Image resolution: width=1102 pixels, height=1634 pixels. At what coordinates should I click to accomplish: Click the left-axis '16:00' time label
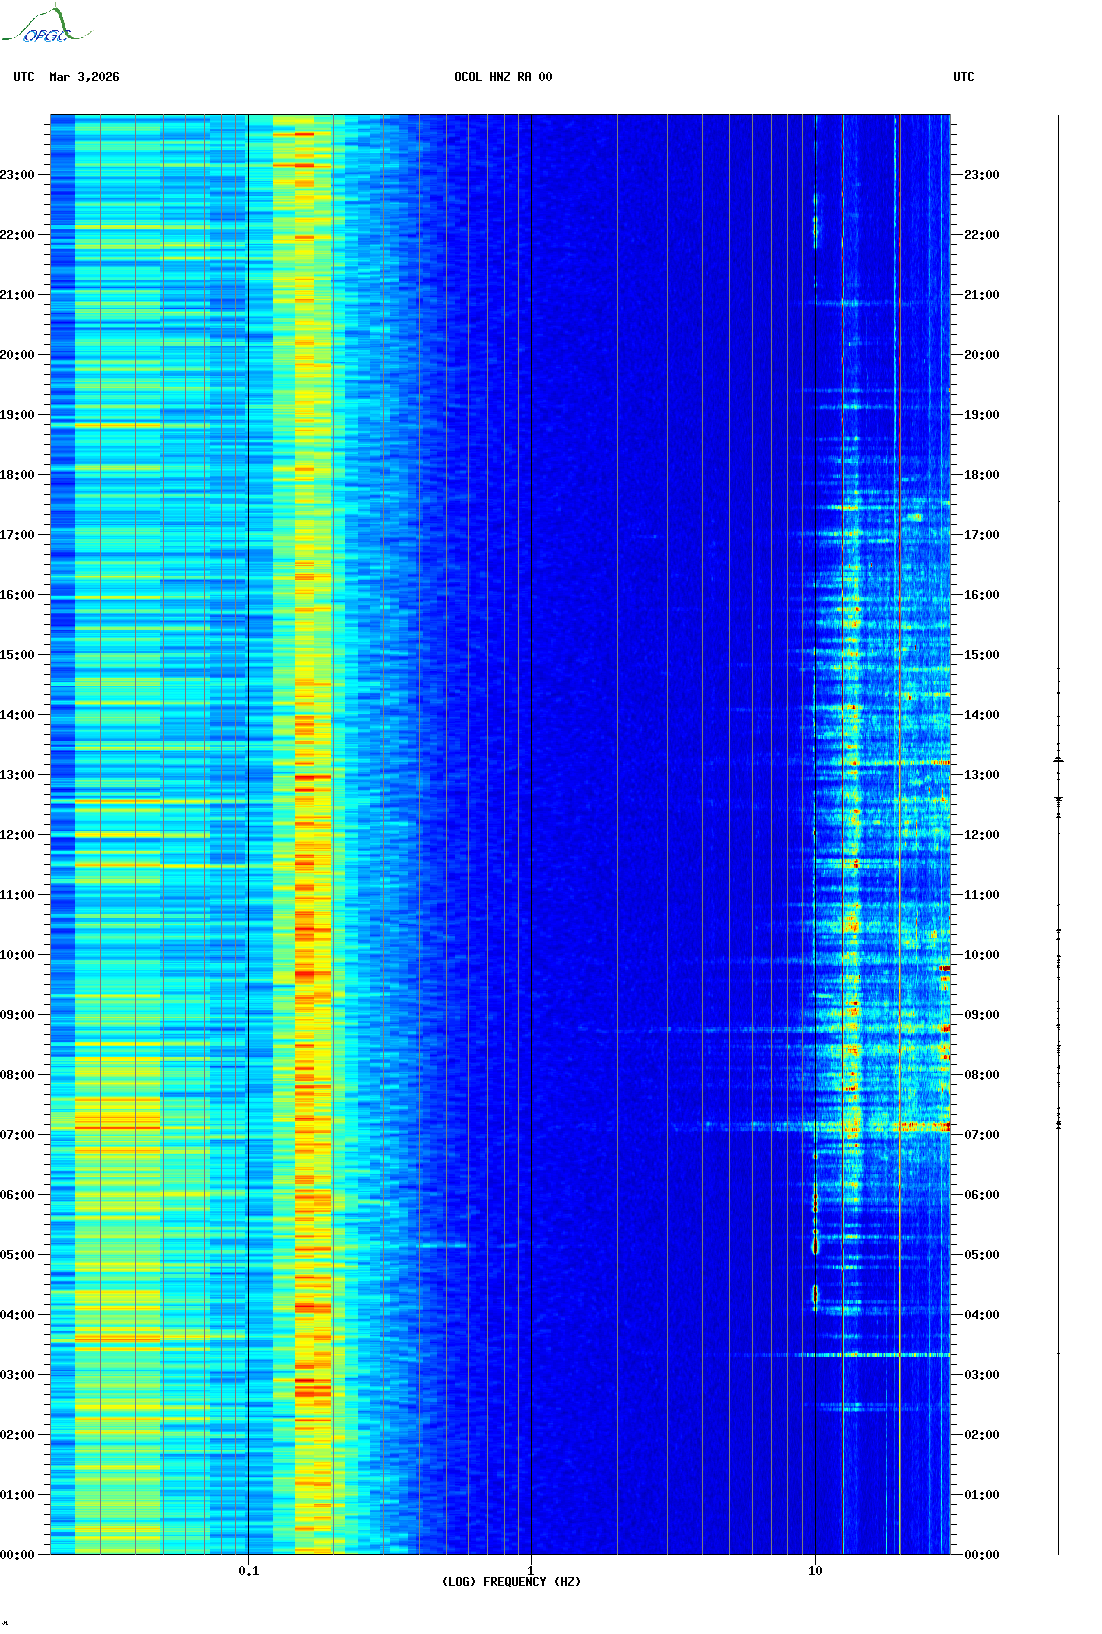pyautogui.click(x=17, y=595)
